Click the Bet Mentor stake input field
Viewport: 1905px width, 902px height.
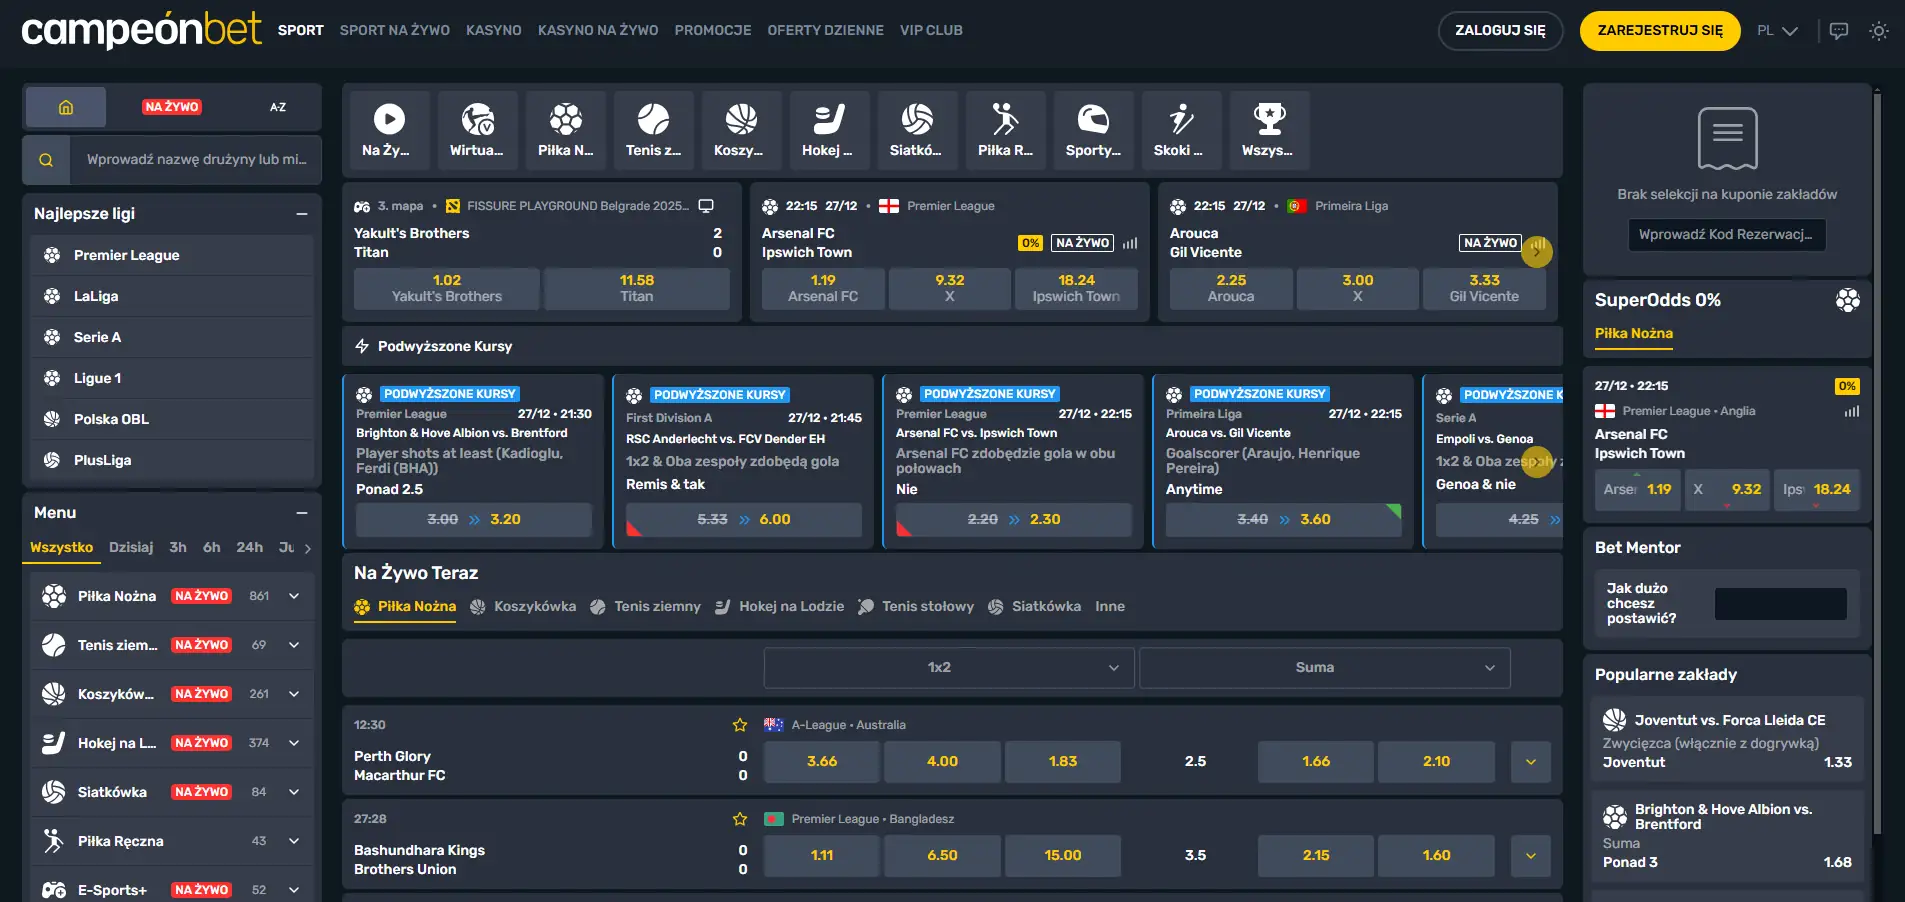click(1780, 604)
